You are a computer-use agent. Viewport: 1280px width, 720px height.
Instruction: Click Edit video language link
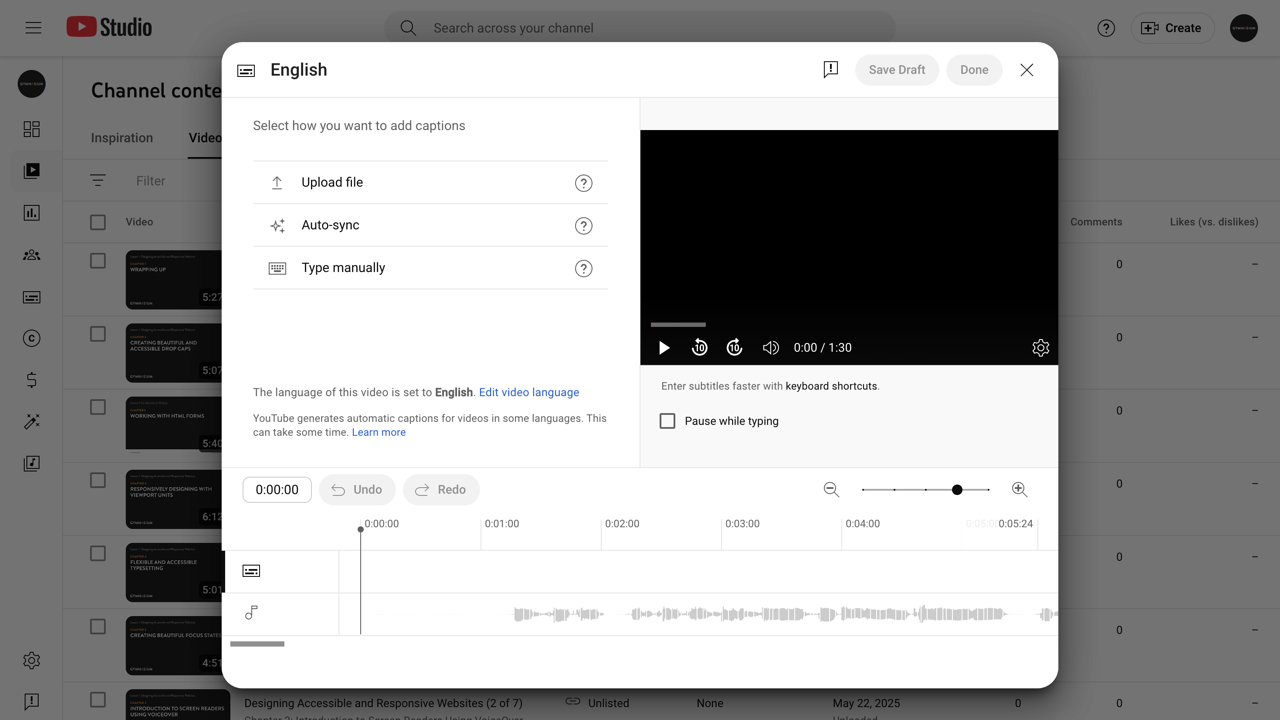point(529,393)
